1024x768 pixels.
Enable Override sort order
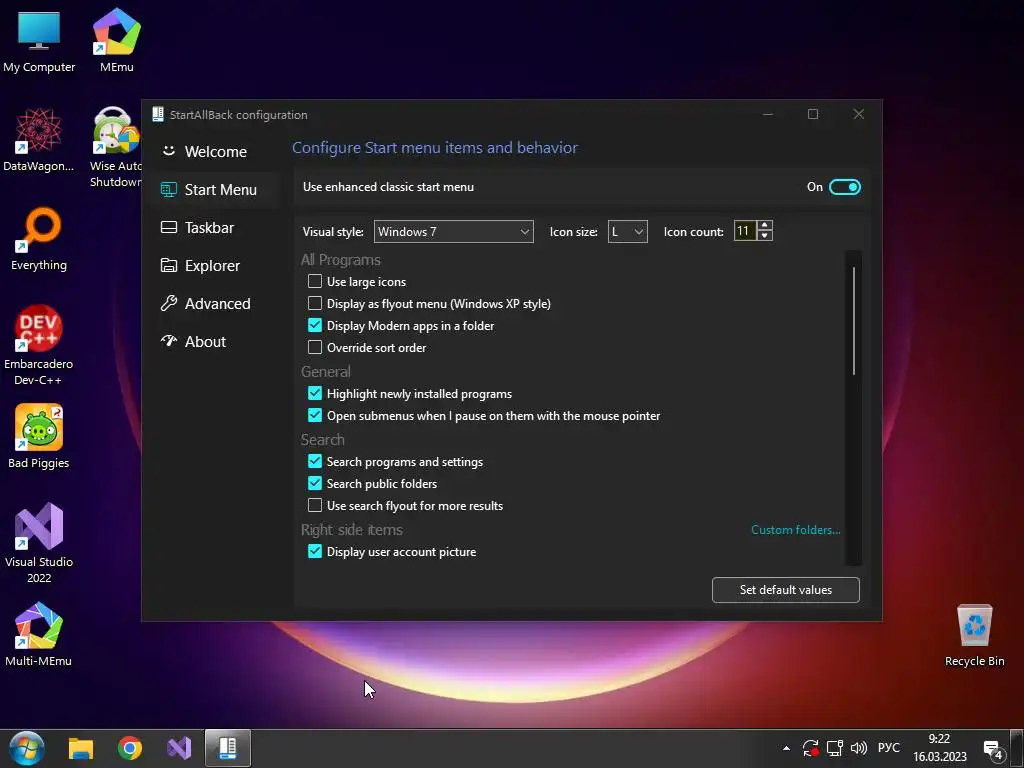[315, 347]
